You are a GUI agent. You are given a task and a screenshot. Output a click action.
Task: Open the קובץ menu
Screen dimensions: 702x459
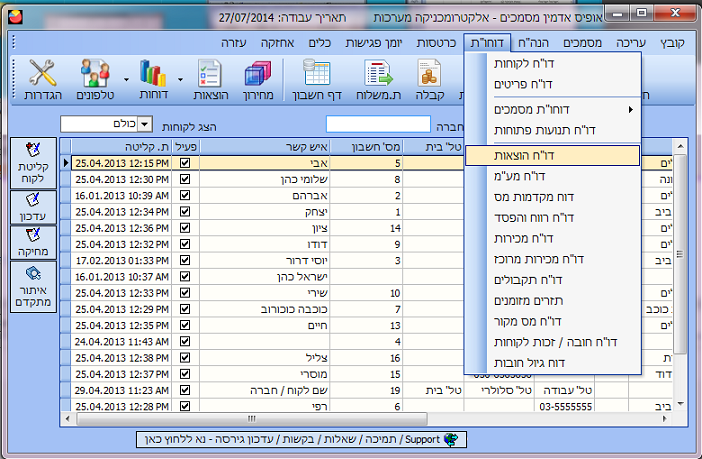pyautogui.click(x=672, y=43)
